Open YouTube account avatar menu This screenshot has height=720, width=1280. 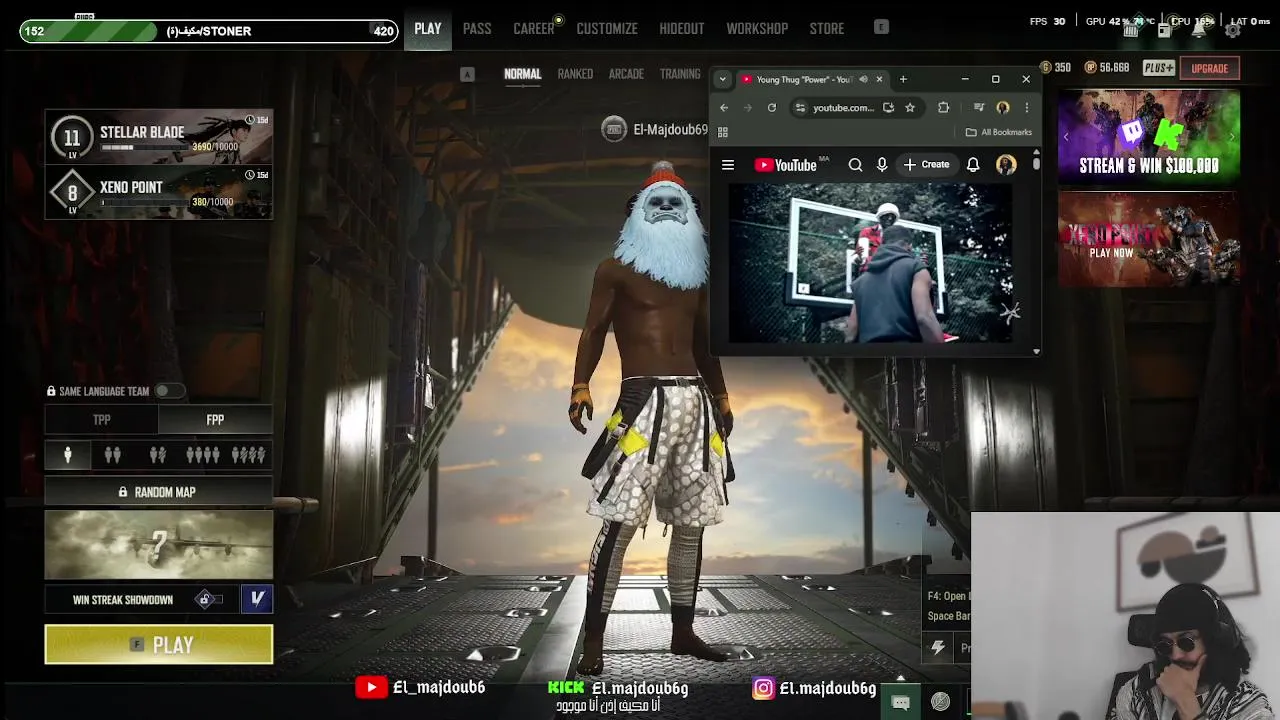[1006, 165]
